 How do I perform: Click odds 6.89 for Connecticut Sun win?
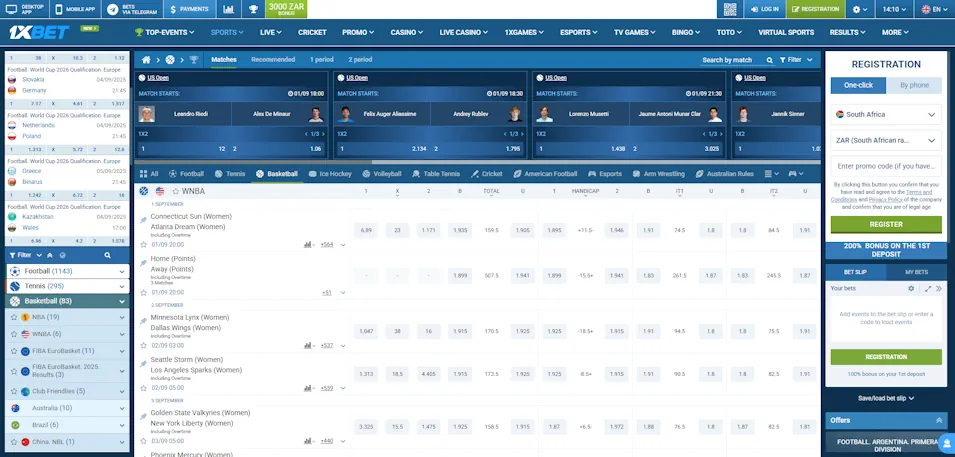[366, 230]
